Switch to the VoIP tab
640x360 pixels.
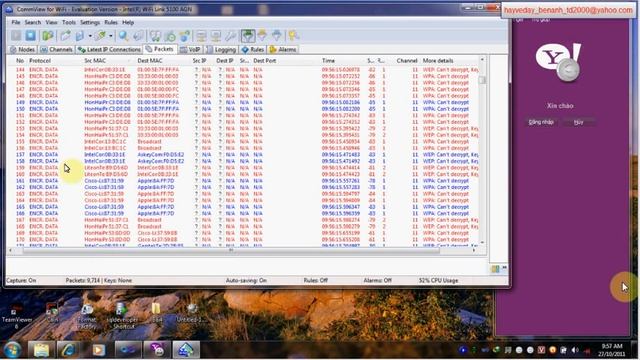[x=190, y=49]
